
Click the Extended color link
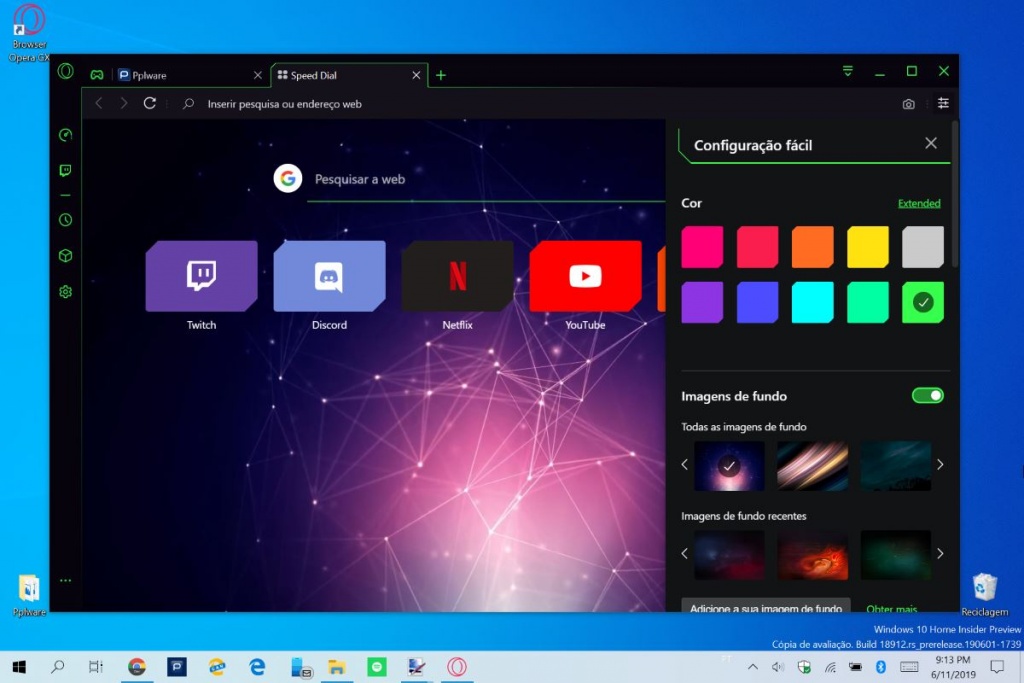point(919,203)
